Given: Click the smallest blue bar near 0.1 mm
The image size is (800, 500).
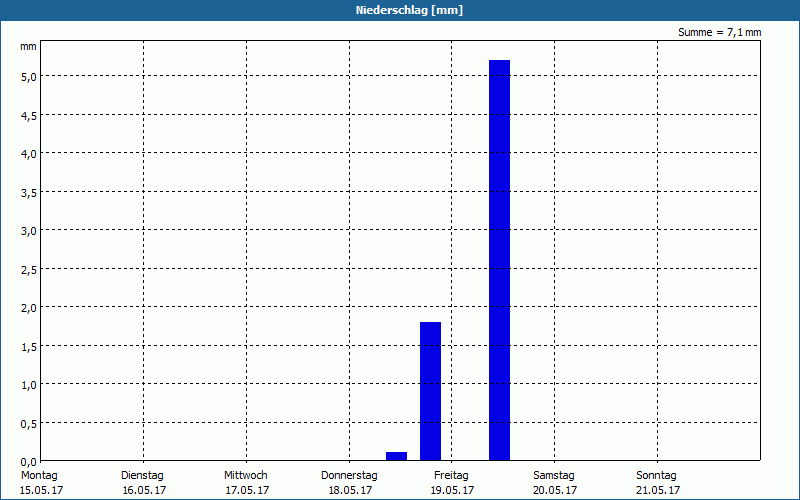Looking at the screenshot, I should 396,456.
